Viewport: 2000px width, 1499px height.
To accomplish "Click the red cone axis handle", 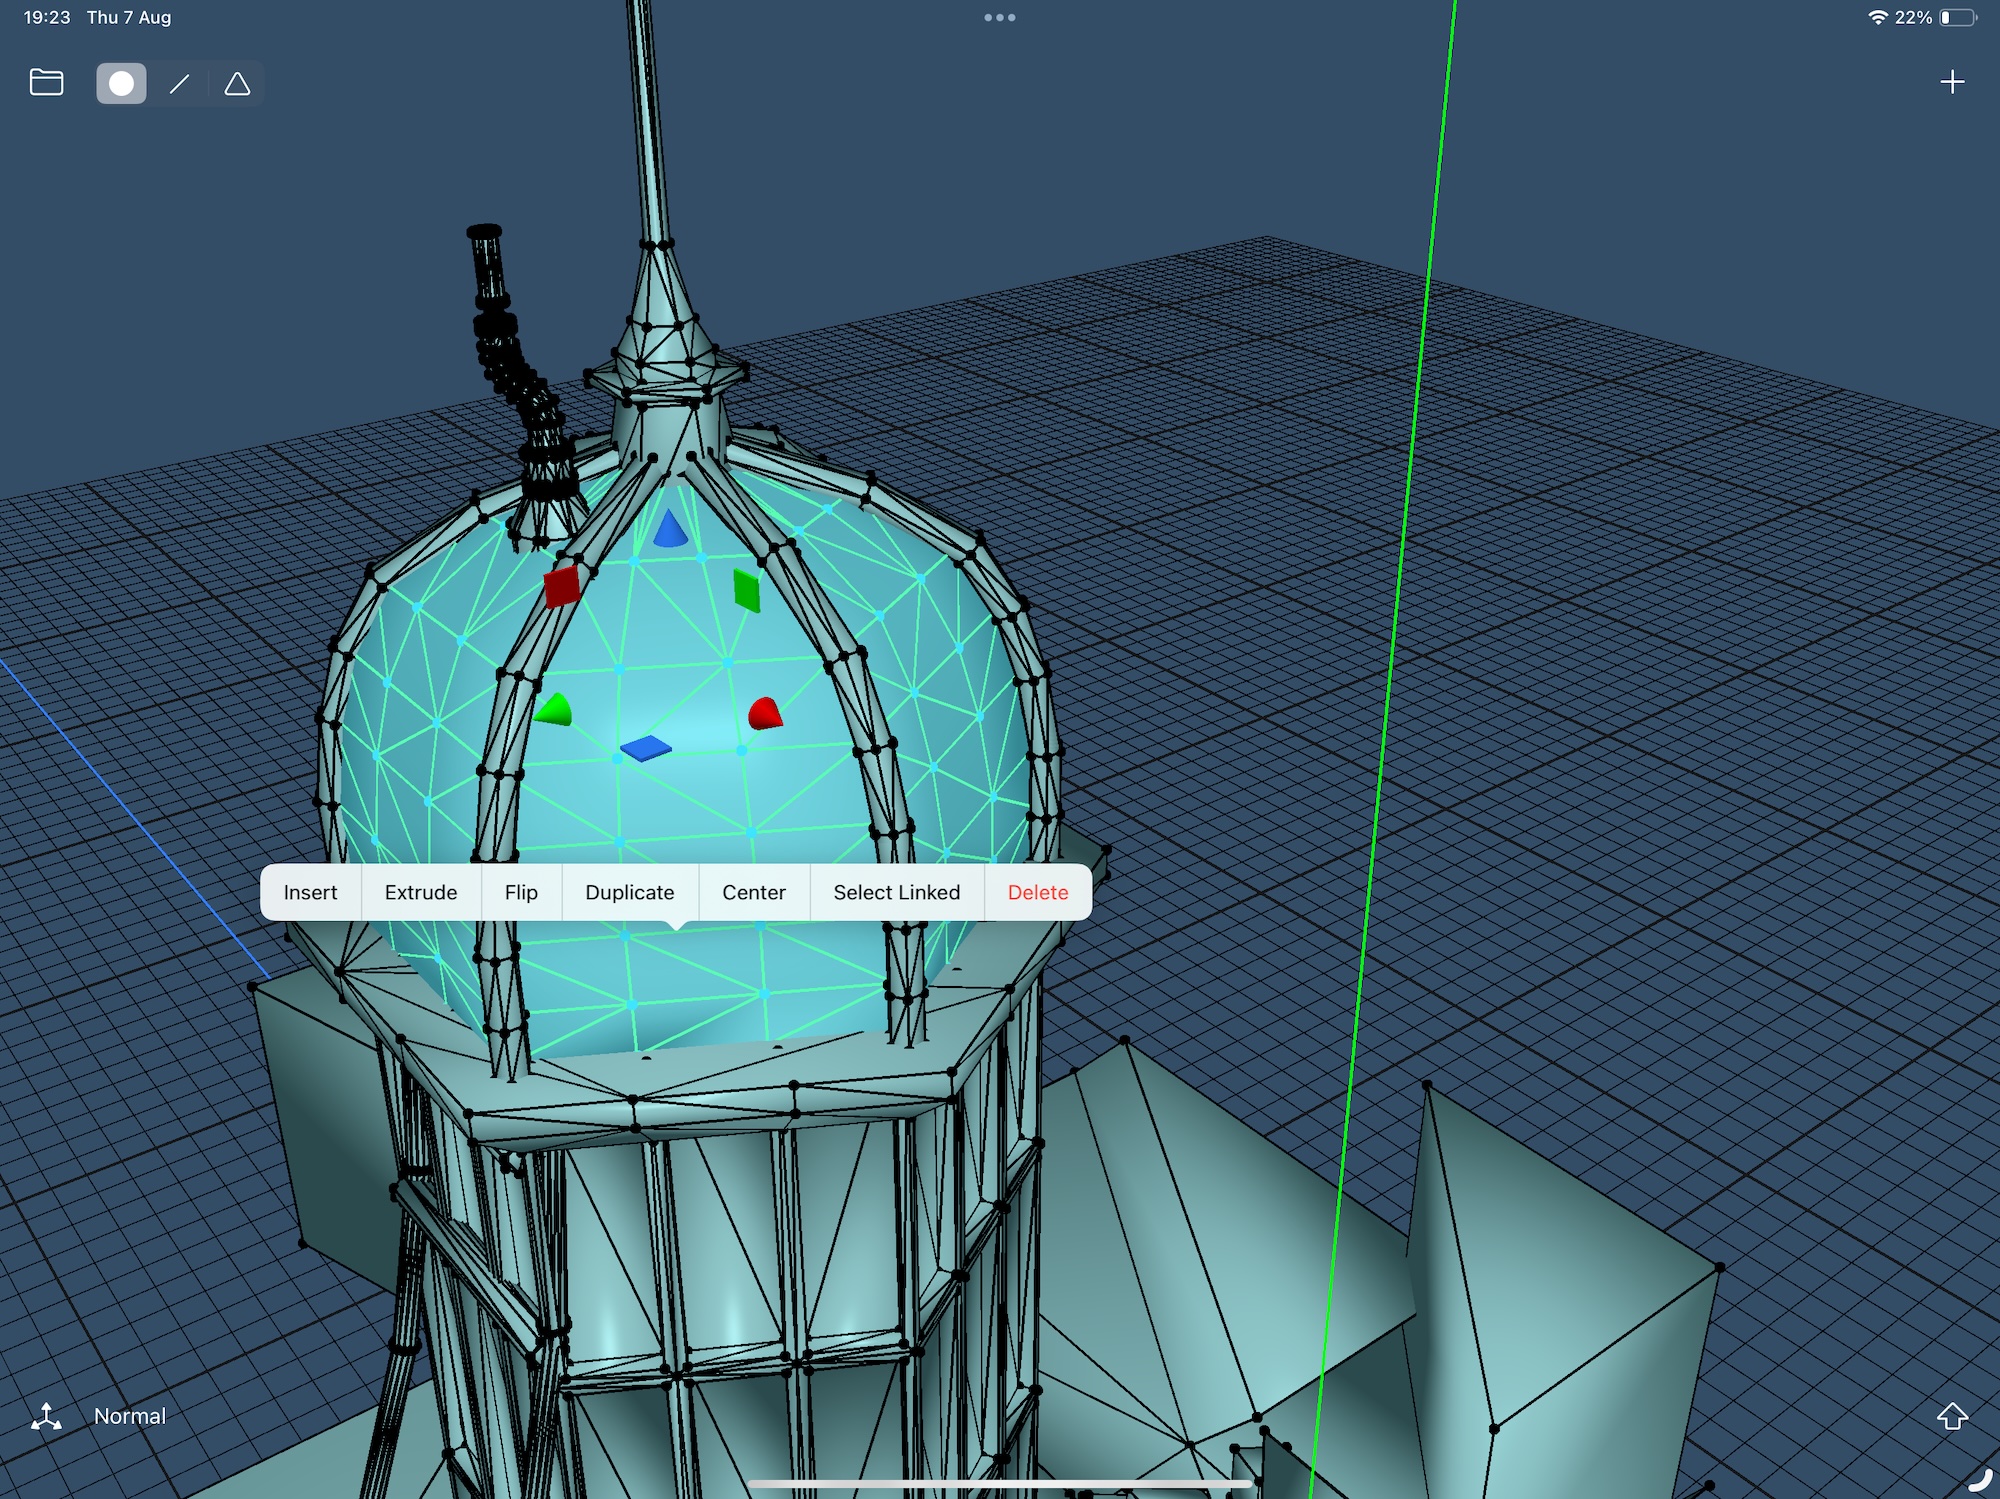I will click(x=764, y=714).
